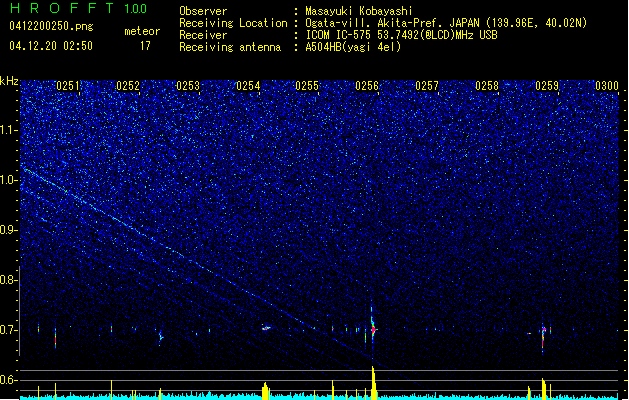Click the 0253 time axis marker

[x=188, y=85]
